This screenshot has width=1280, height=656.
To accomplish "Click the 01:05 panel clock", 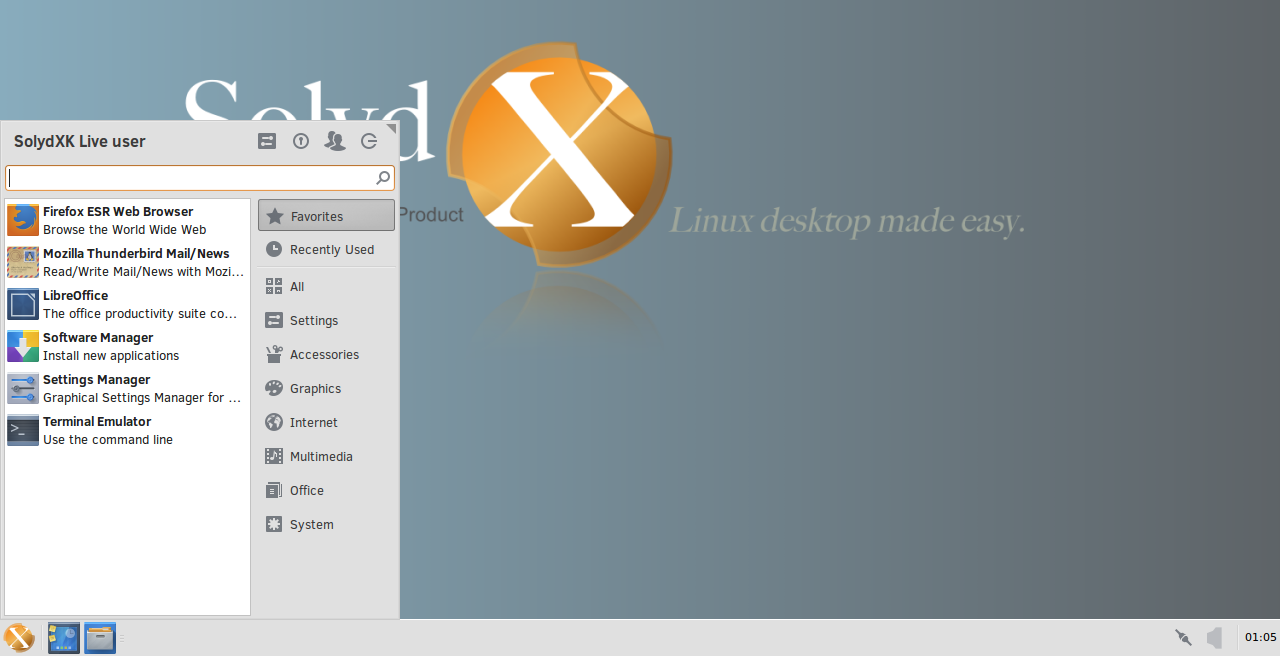I will pos(1260,637).
